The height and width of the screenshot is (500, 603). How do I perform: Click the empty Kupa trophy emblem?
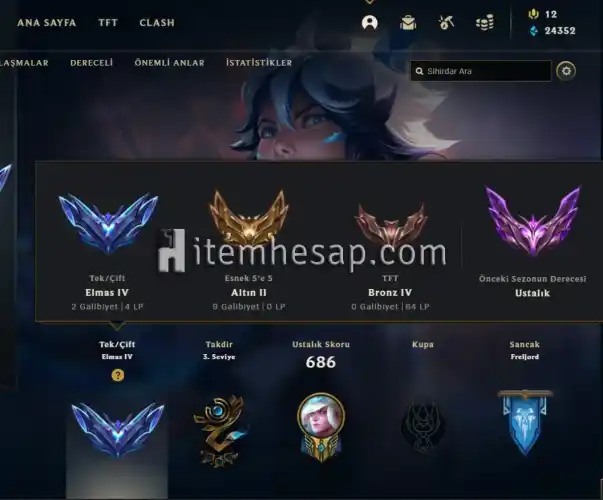423,428
